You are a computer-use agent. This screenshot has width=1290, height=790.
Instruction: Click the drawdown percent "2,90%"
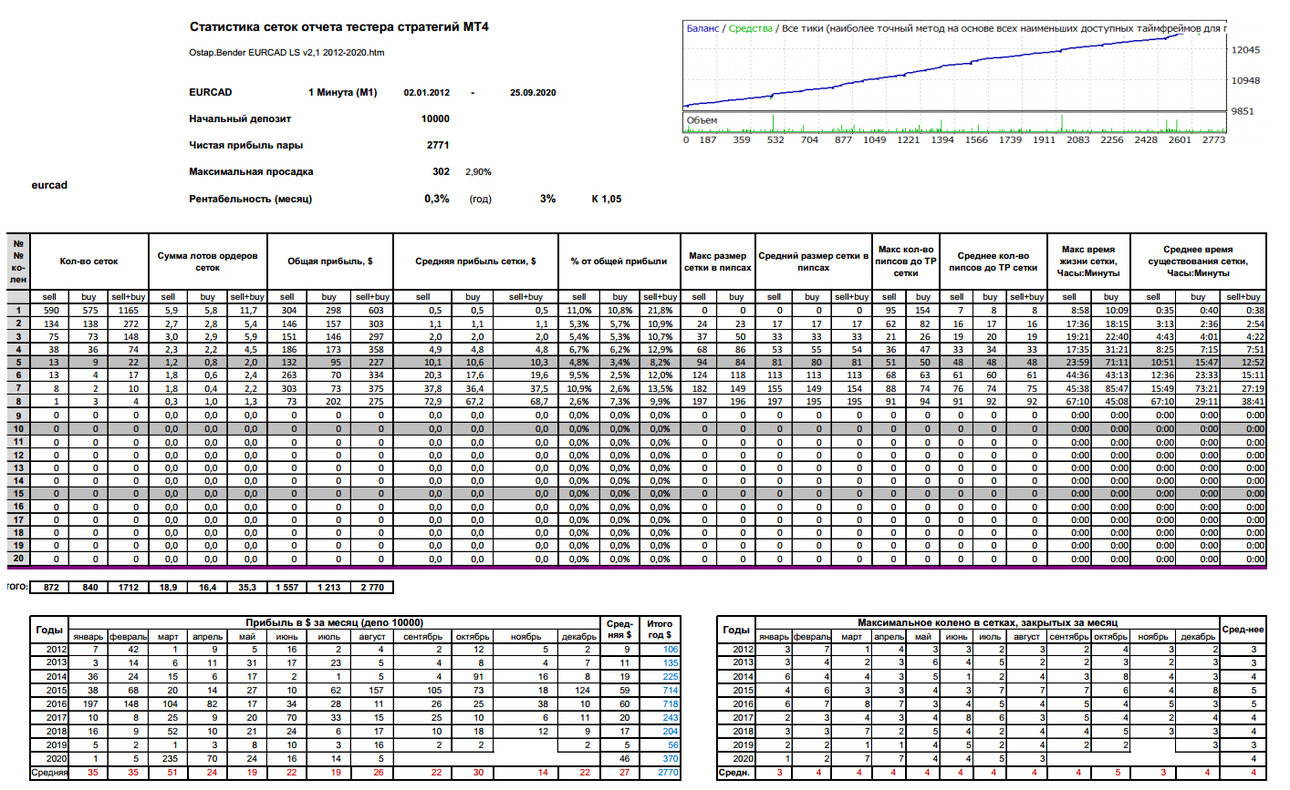478,172
